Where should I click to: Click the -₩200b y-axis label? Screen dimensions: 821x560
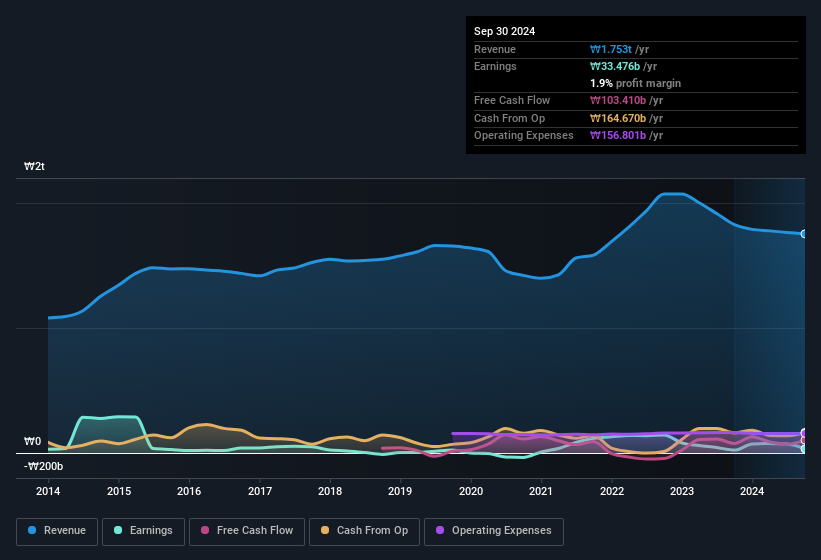click(43, 466)
